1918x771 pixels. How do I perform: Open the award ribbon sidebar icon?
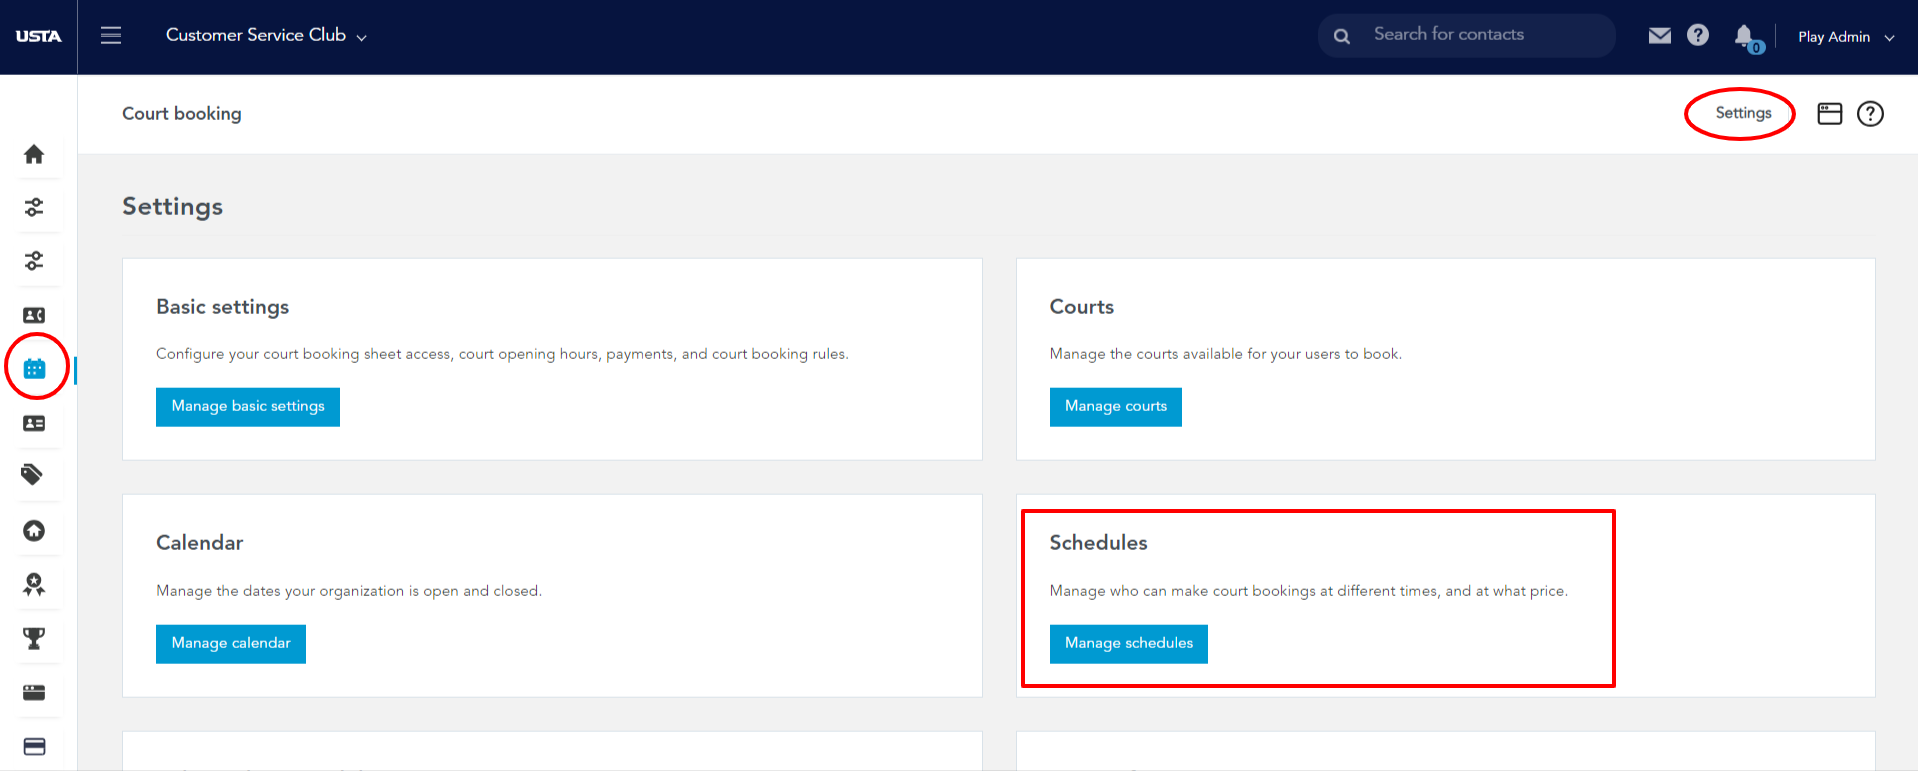(34, 584)
